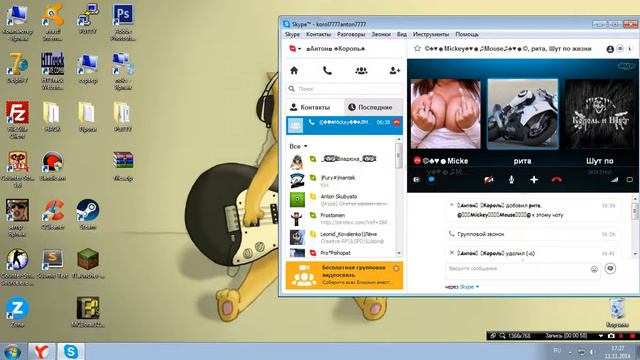Click the Mickey Mouse participant thumbnail
The image size is (640, 360).
[446, 114]
